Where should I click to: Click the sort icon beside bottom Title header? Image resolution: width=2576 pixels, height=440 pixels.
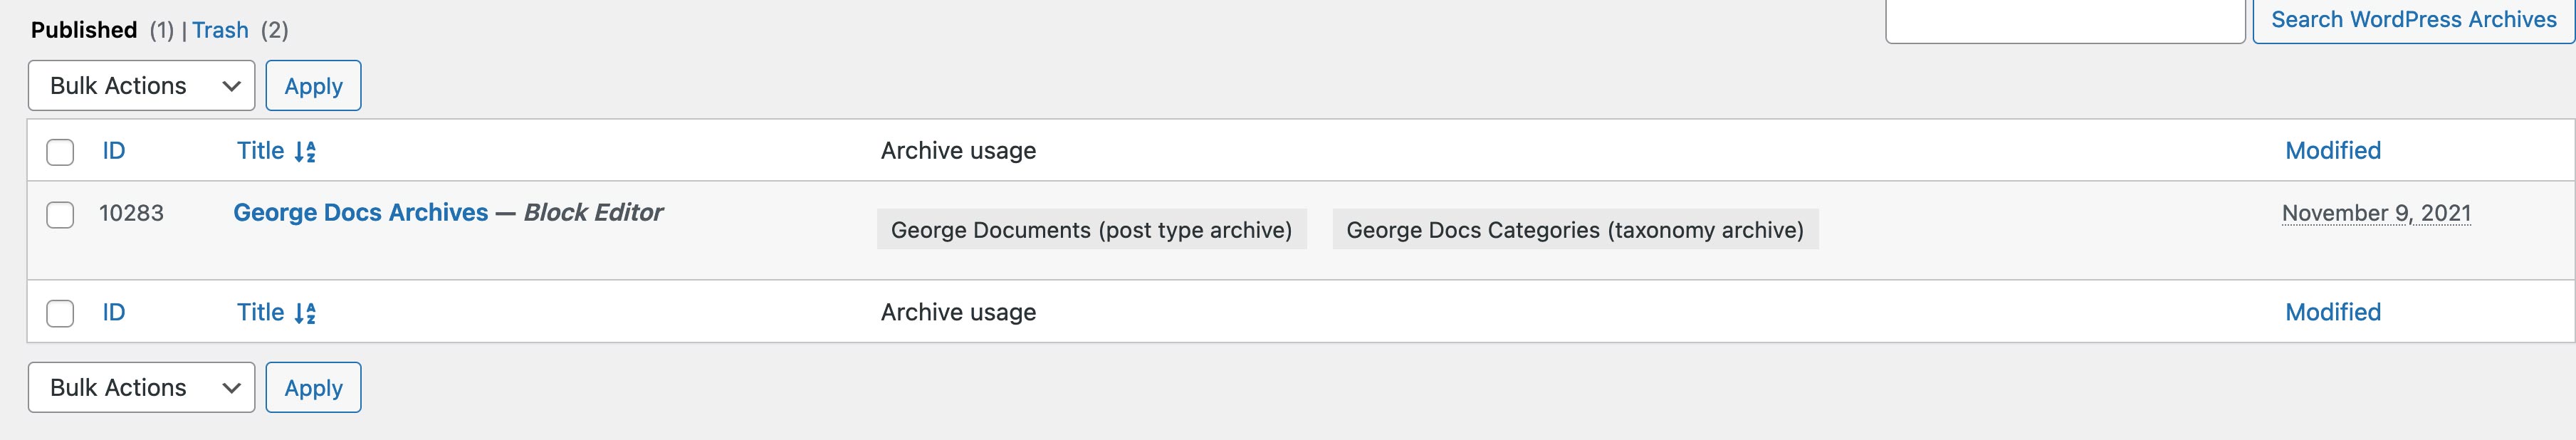tap(305, 313)
